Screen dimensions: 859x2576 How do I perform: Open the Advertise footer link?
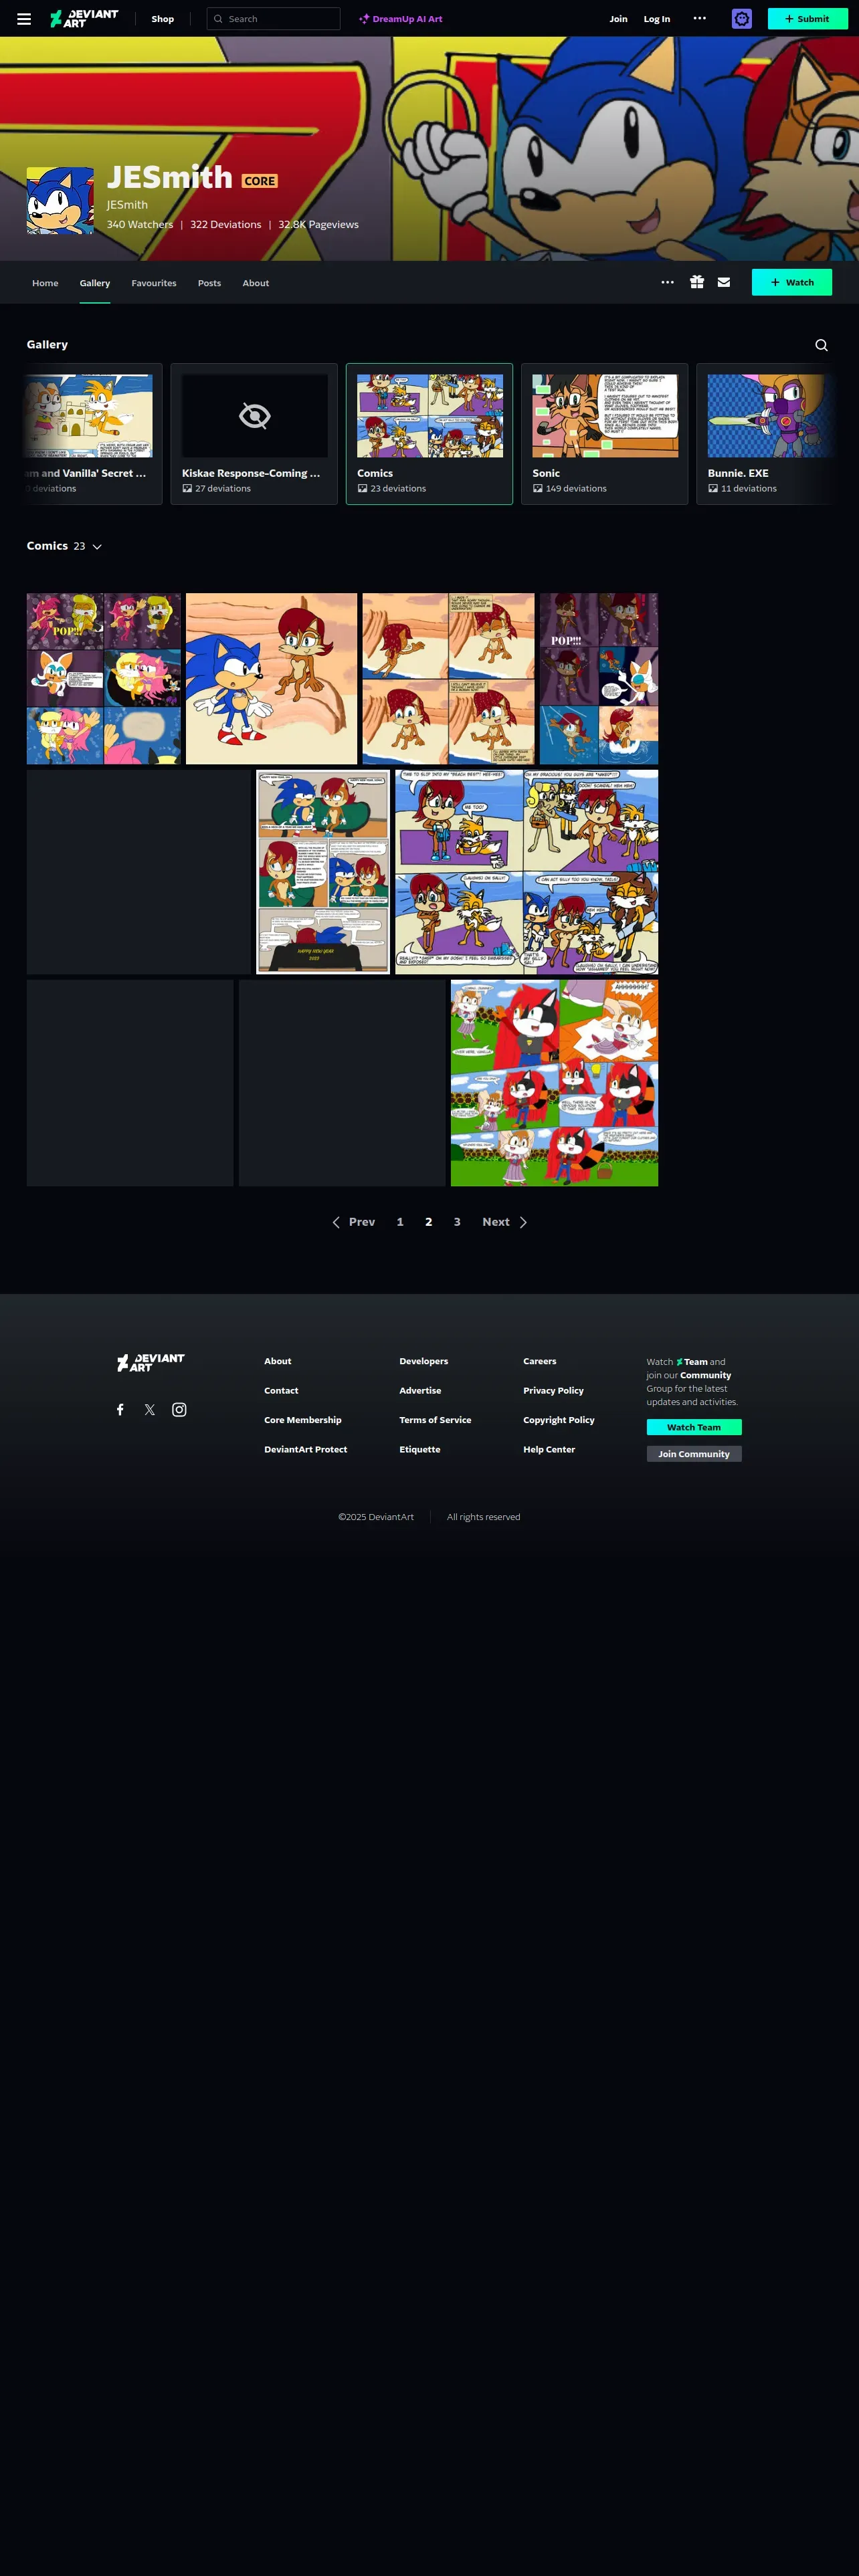tap(420, 1391)
